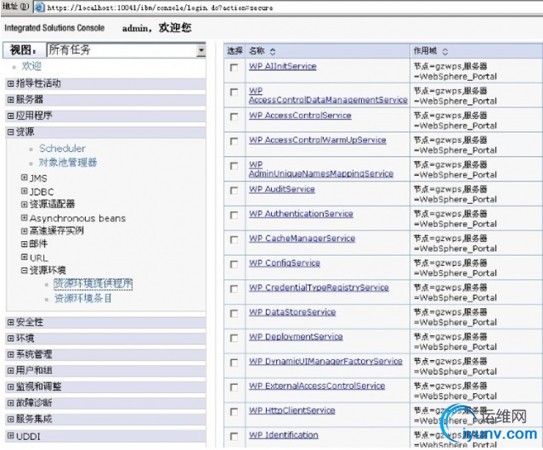Click the browser page icon in address bar
Screen dimensions: 543x450
[x=40, y=7]
